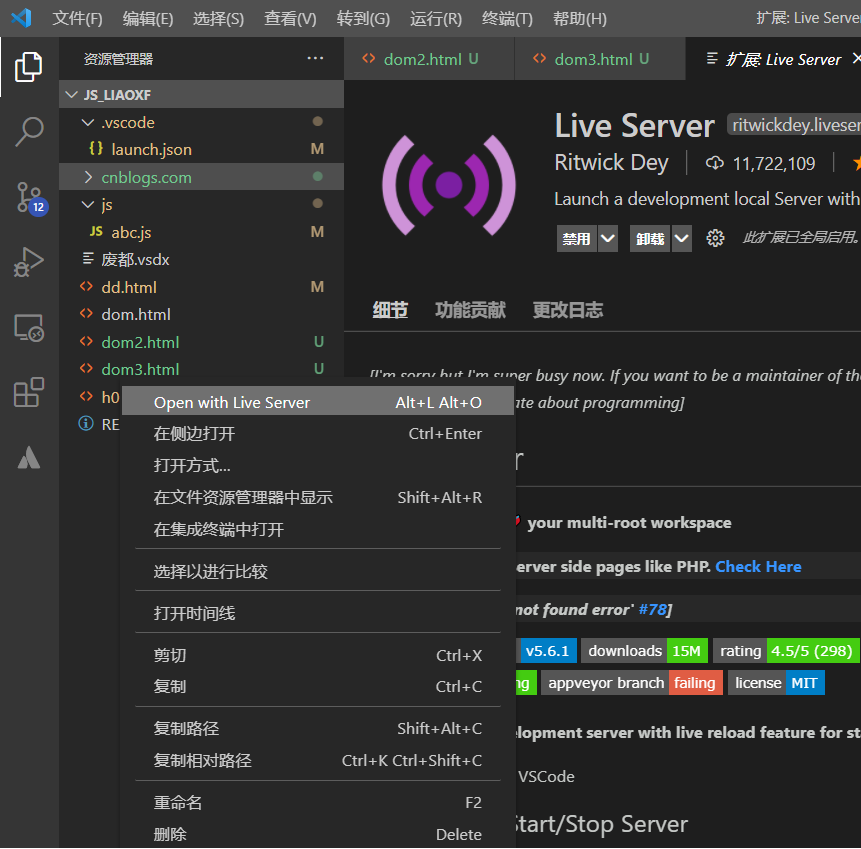Open the 编辑(E) menu
The image size is (861, 849).
point(148,19)
